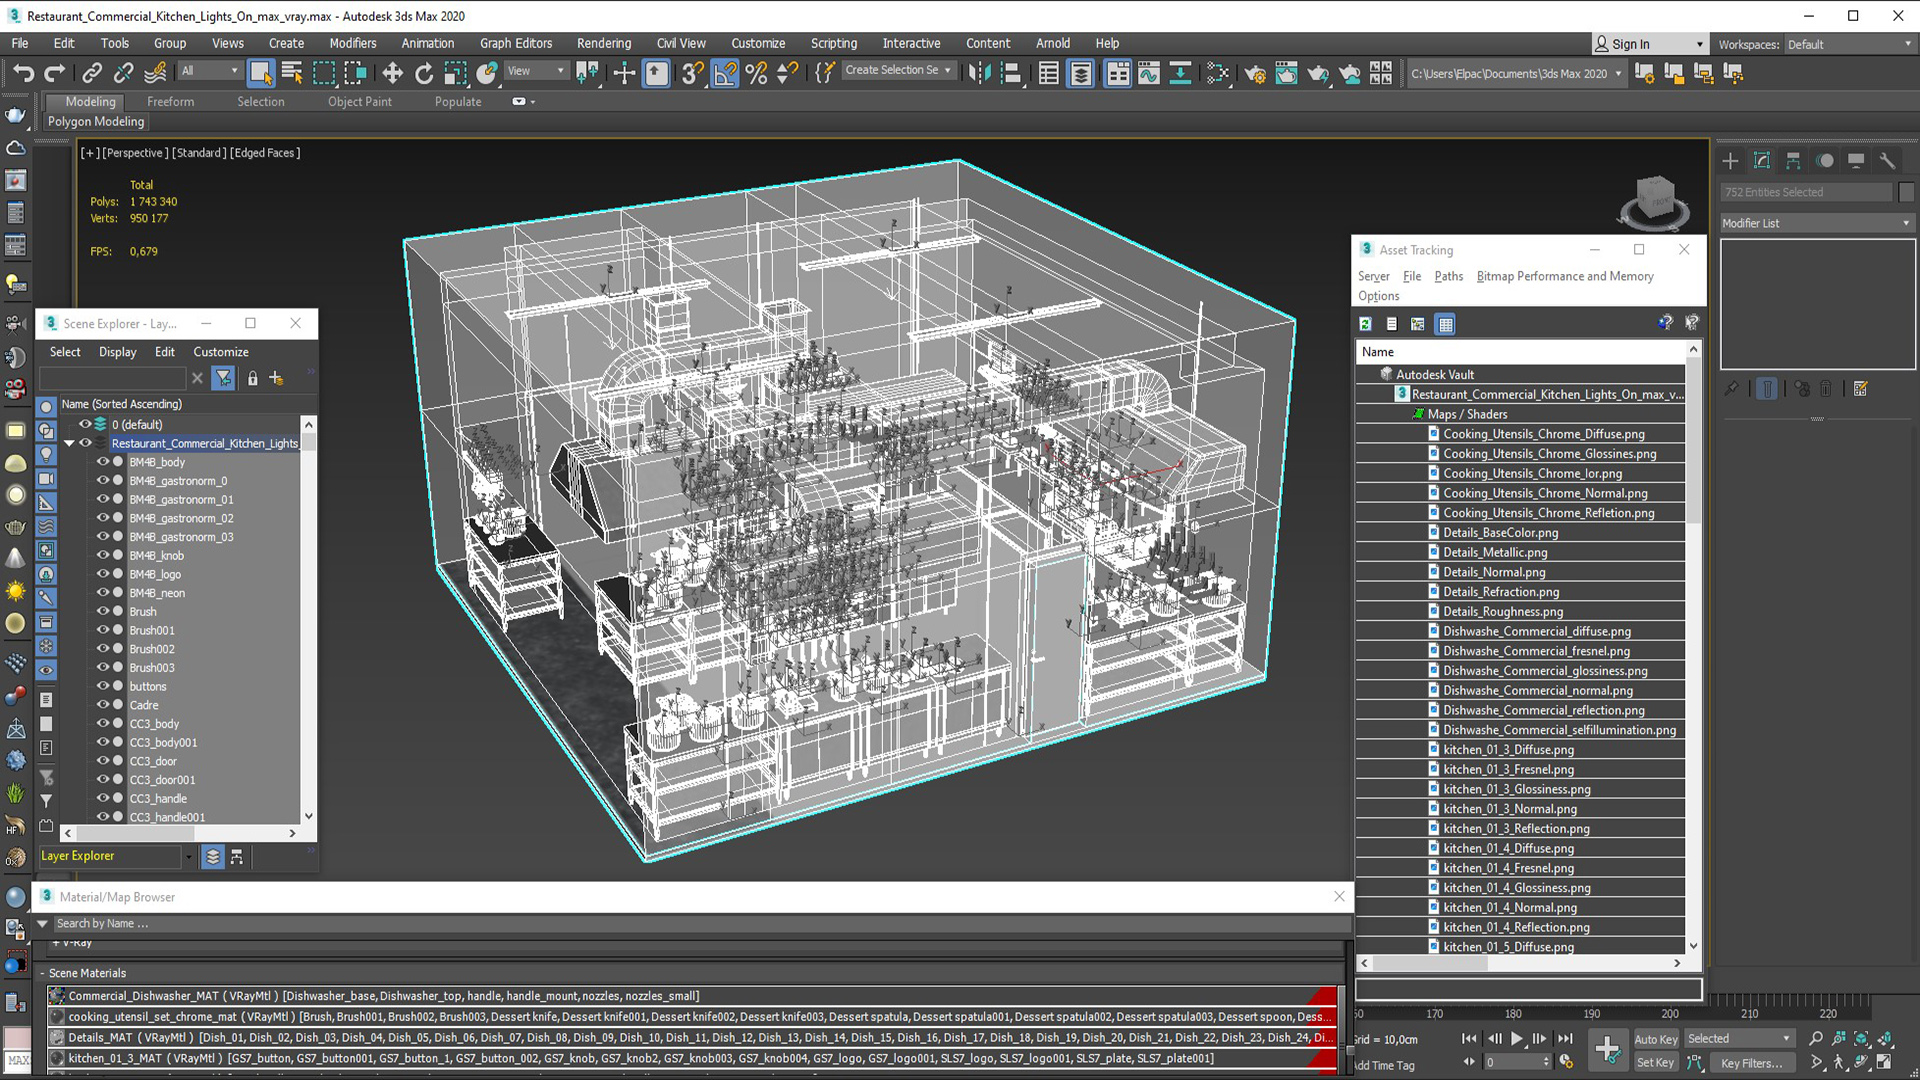Click Asset Tracking vertical scrollbar

[x=1693, y=647]
